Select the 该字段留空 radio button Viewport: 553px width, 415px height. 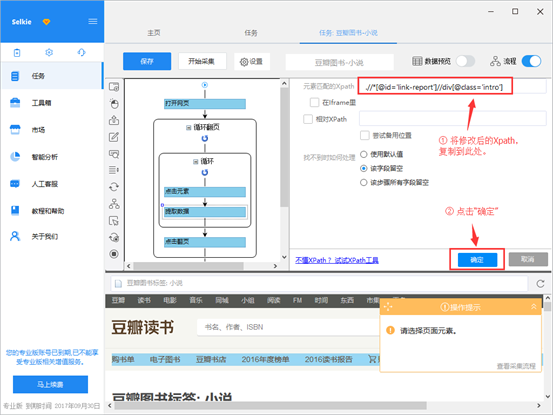[x=364, y=169]
